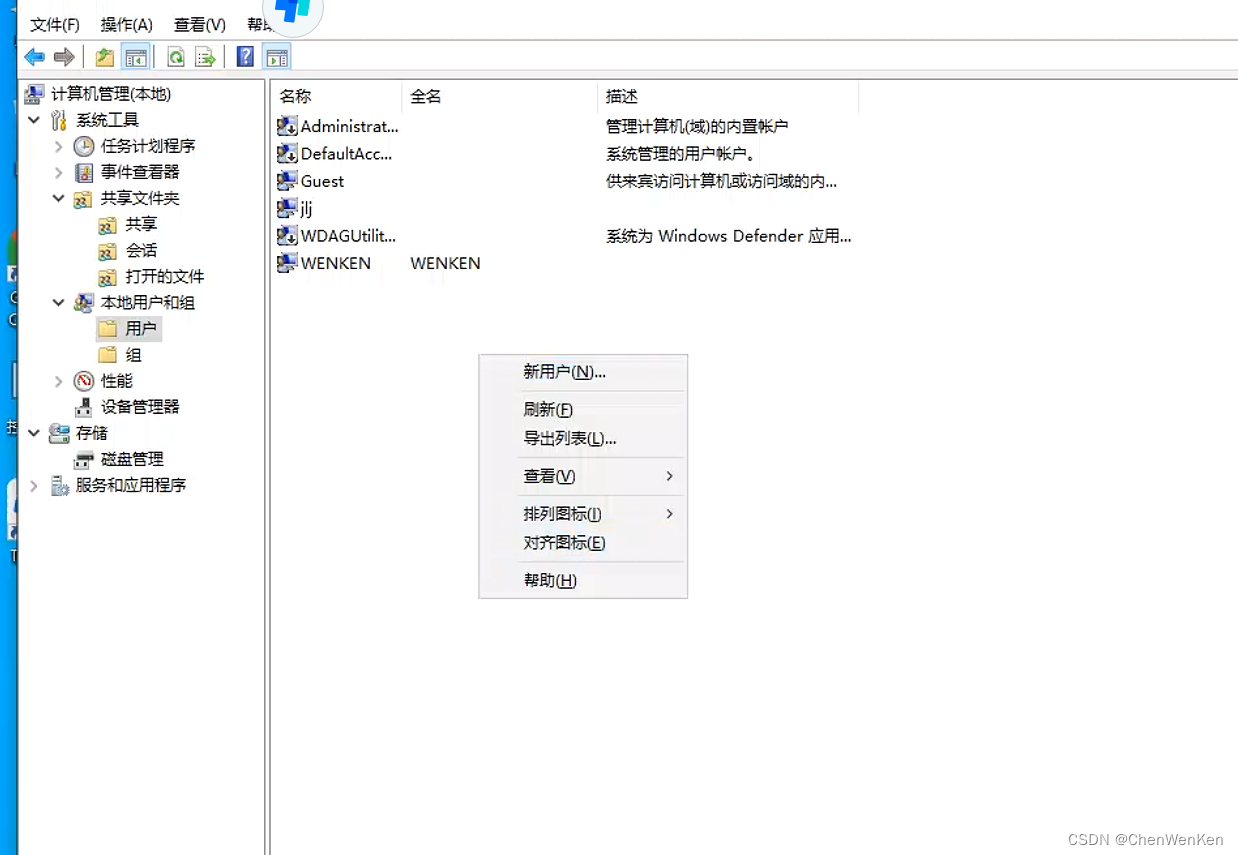Choose 新用户(N)... from the context menu
The height and width of the screenshot is (855, 1238).
click(583, 372)
